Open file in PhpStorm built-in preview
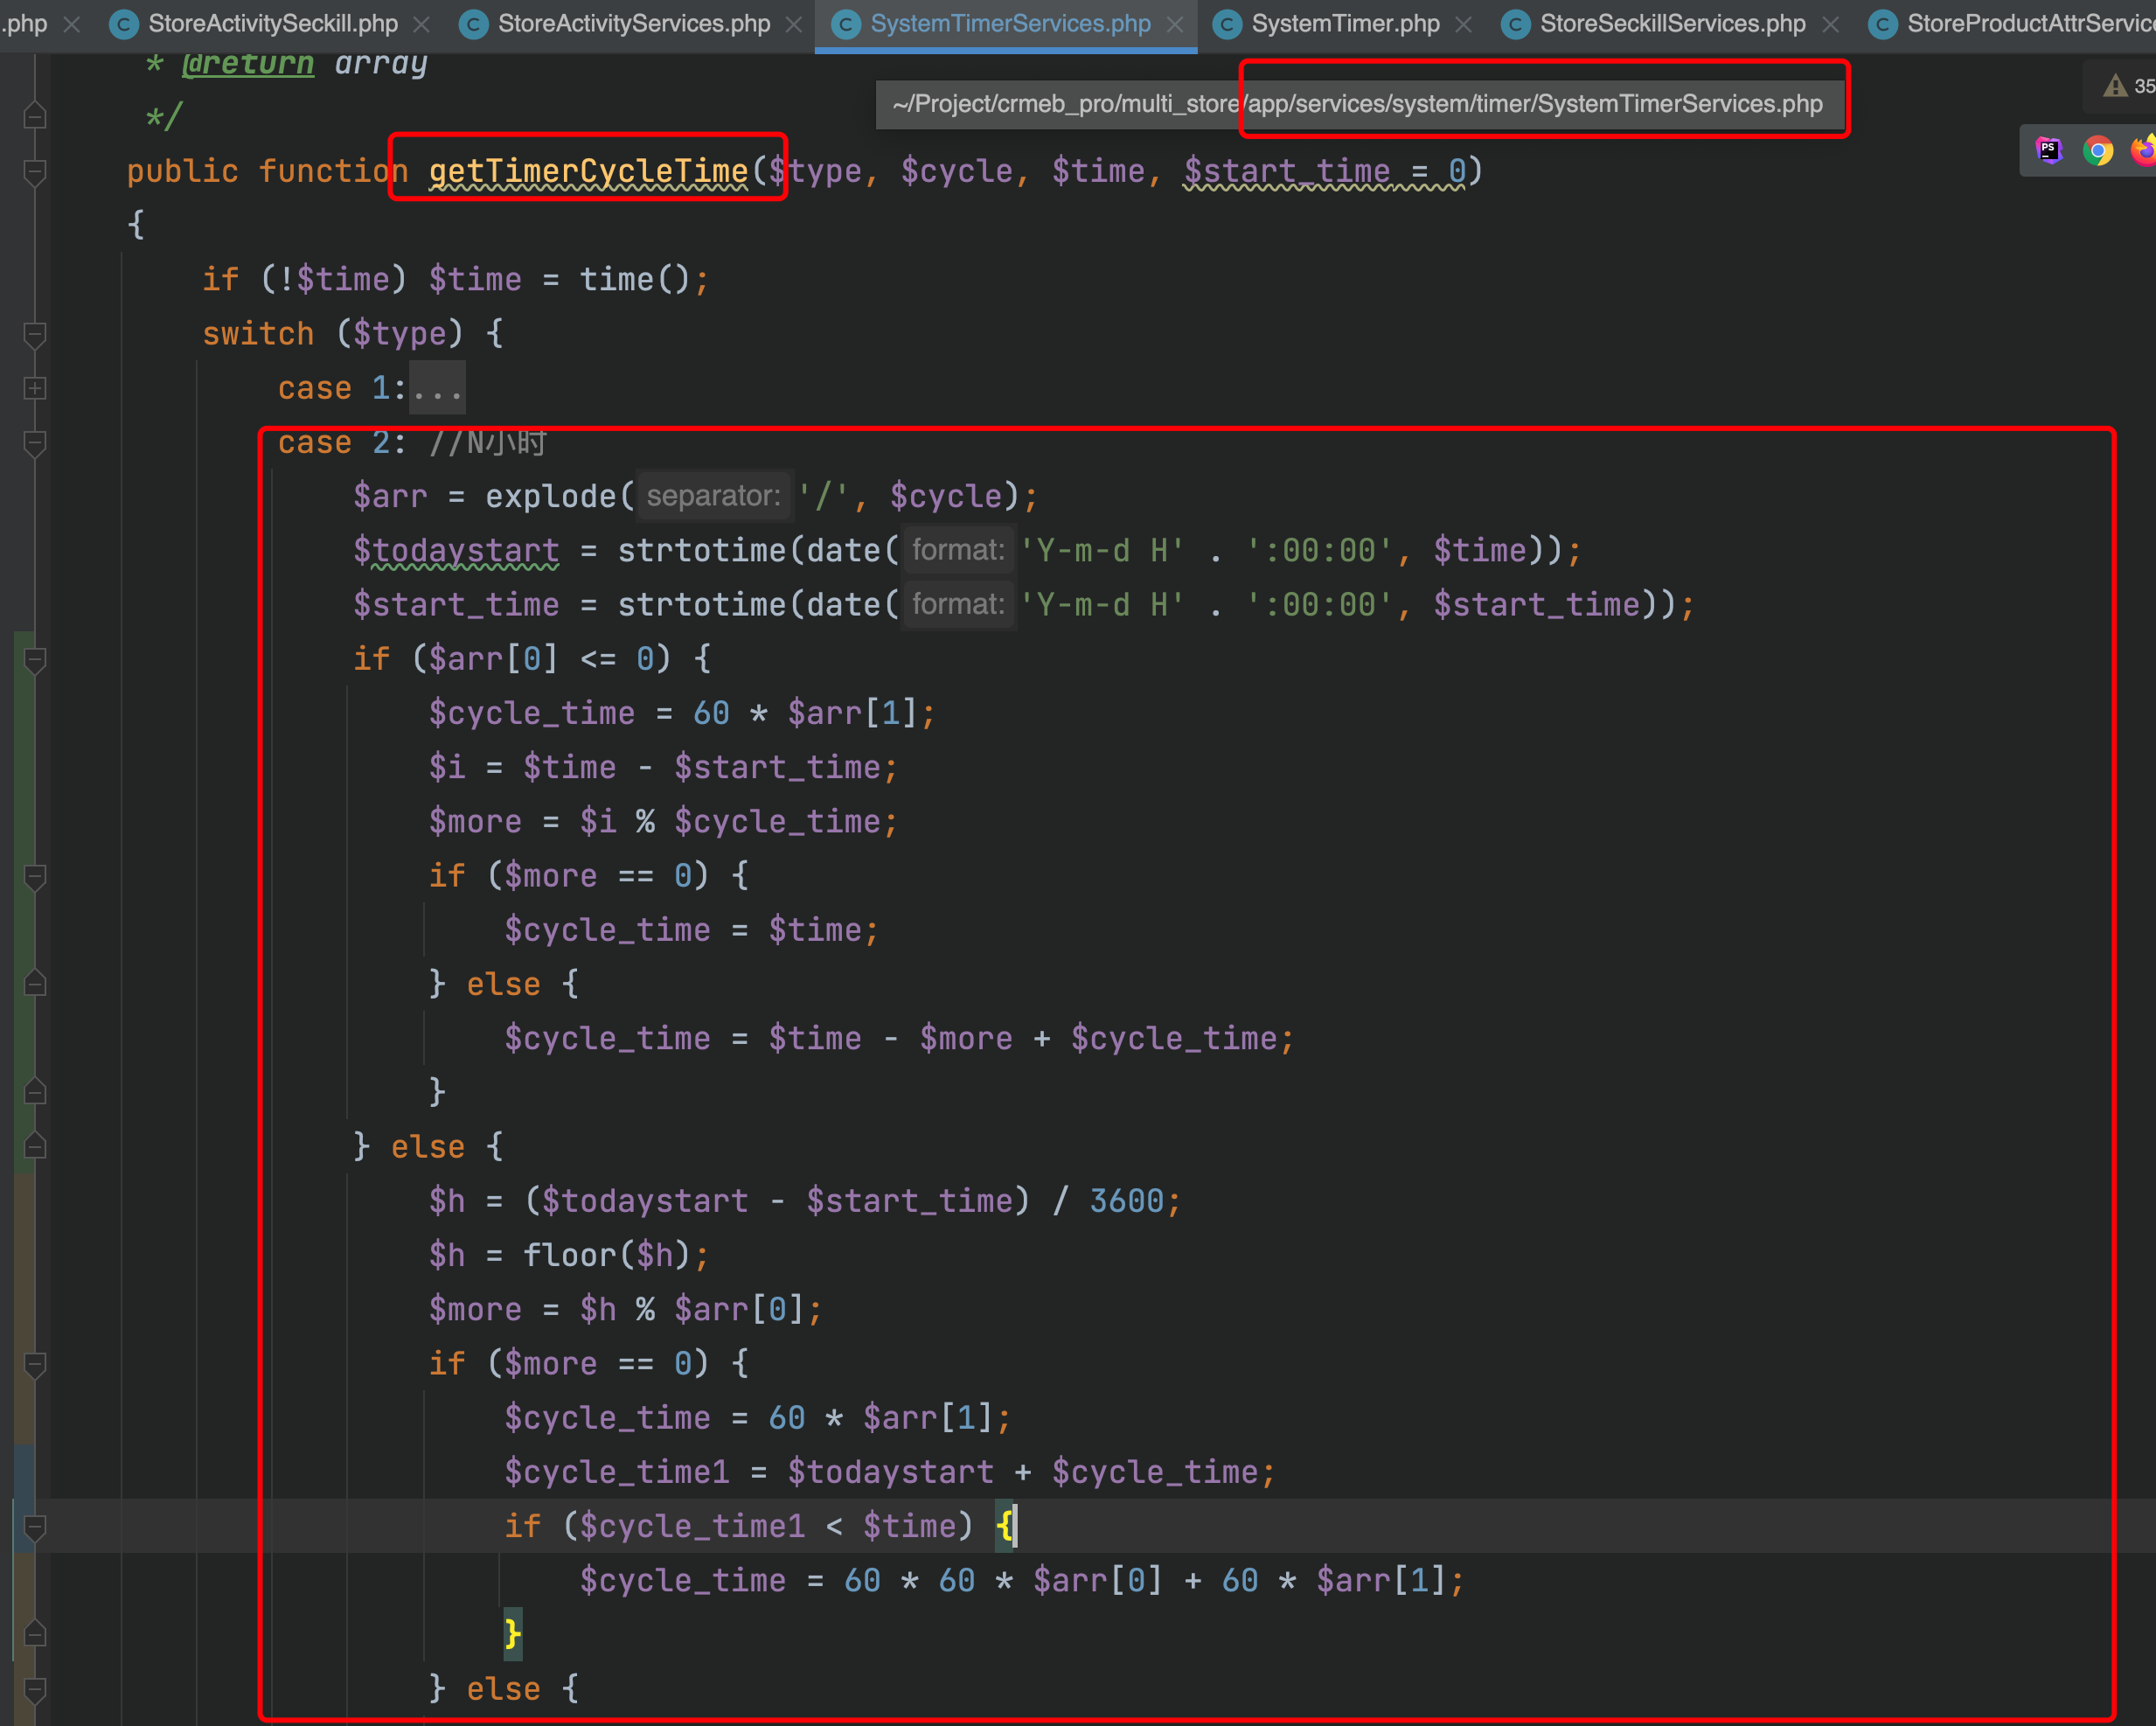 point(2049,150)
